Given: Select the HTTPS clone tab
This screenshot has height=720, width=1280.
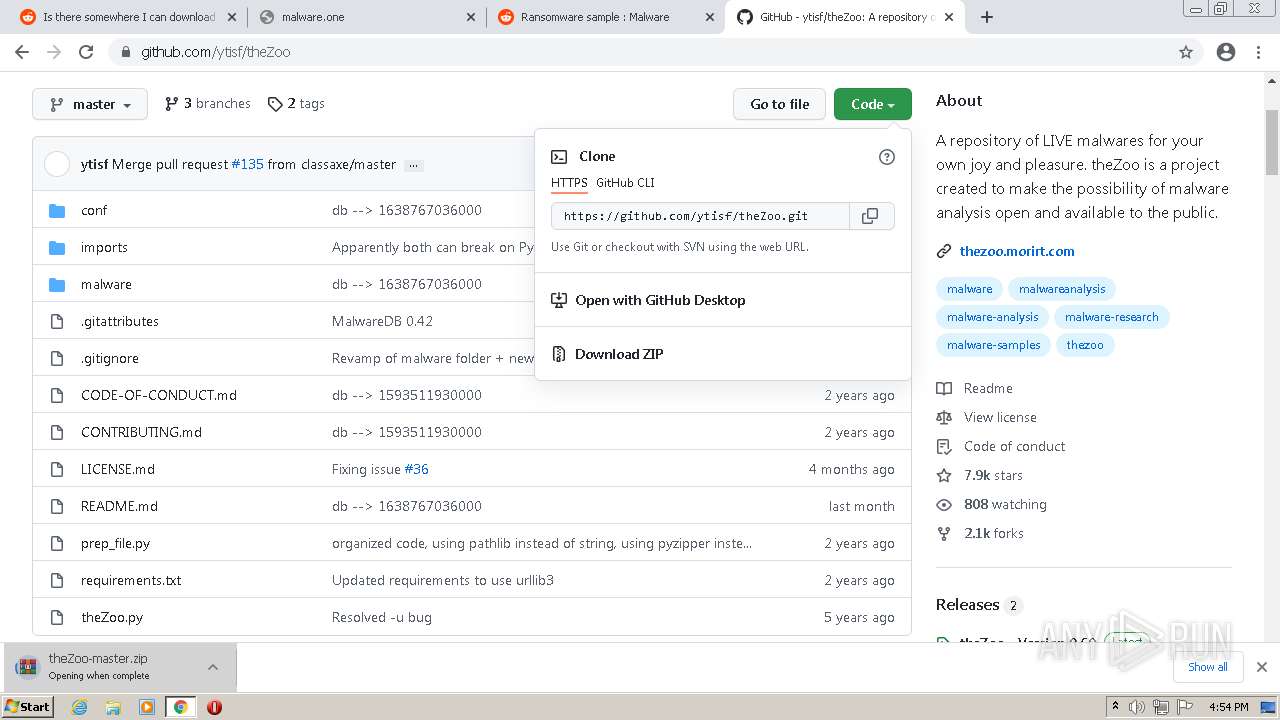Looking at the screenshot, I should point(569,183).
